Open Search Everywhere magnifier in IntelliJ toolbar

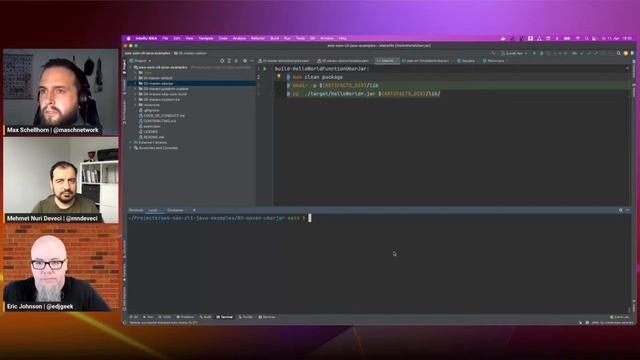(619, 53)
